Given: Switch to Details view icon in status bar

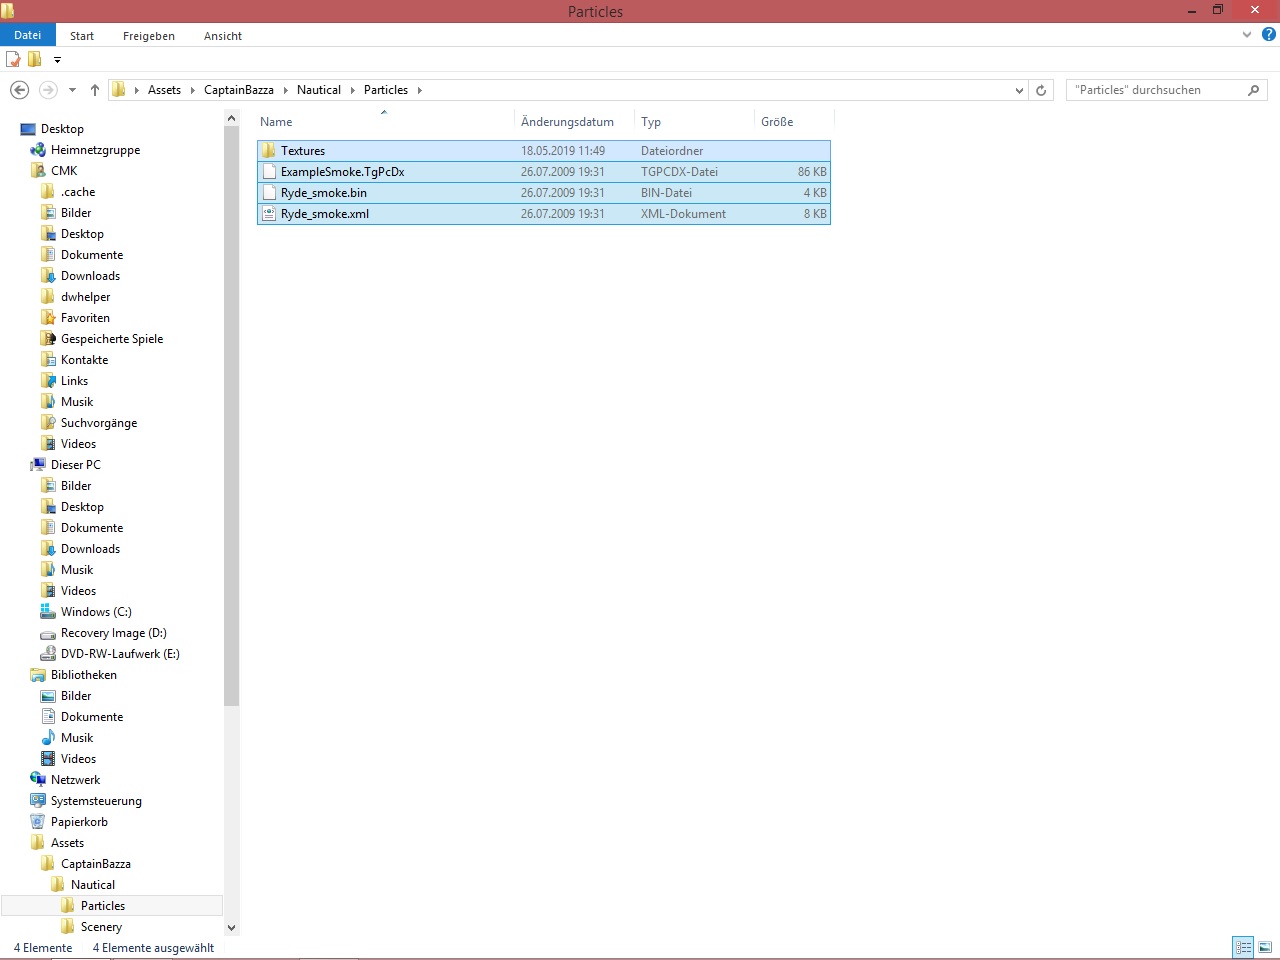Looking at the screenshot, I should [1243, 947].
